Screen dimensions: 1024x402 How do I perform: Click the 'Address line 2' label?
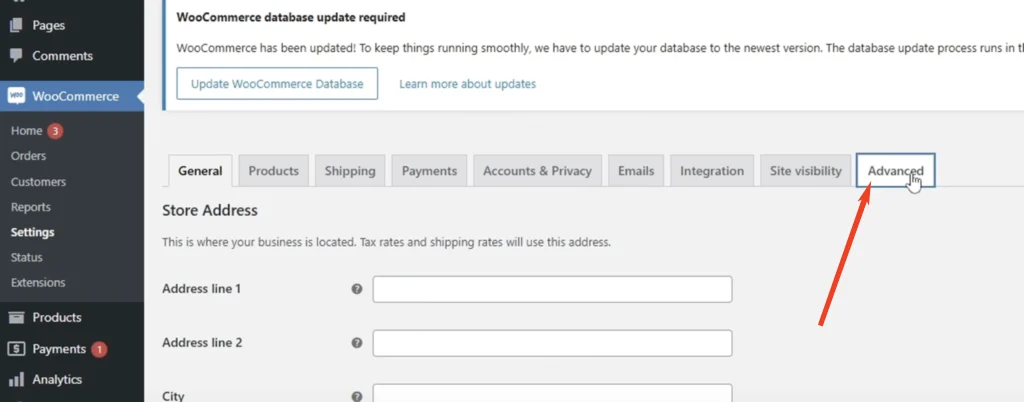pos(202,342)
